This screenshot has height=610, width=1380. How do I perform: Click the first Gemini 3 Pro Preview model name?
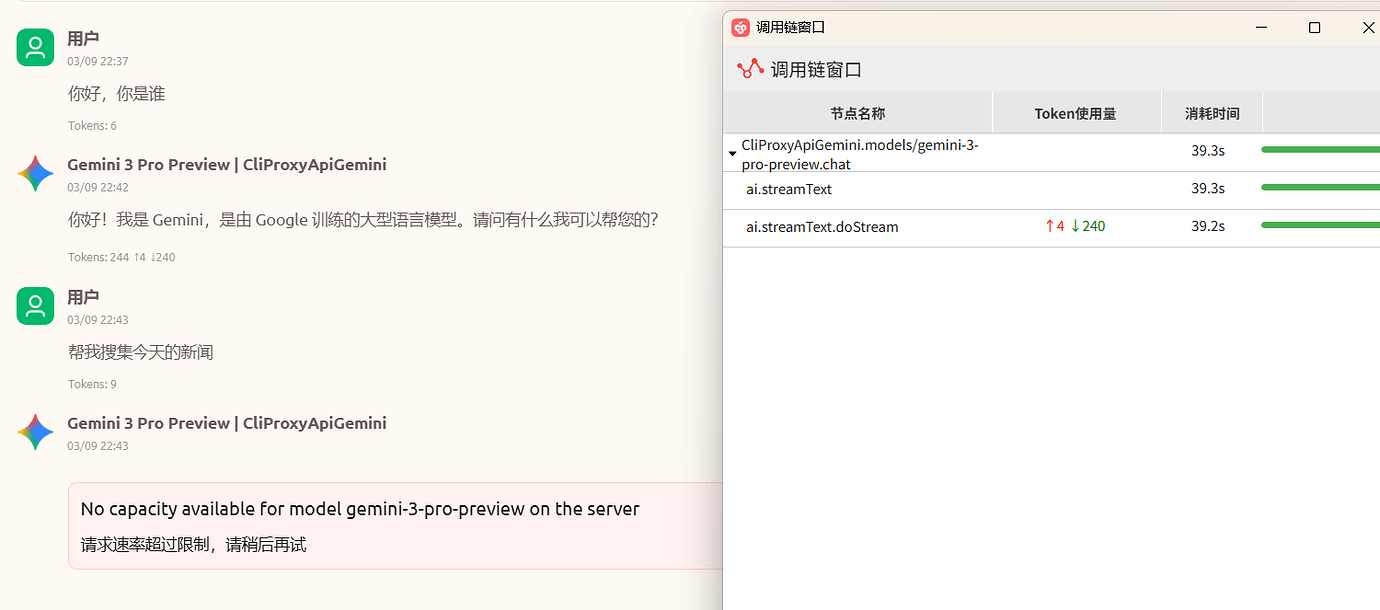[x=227, y=164]
